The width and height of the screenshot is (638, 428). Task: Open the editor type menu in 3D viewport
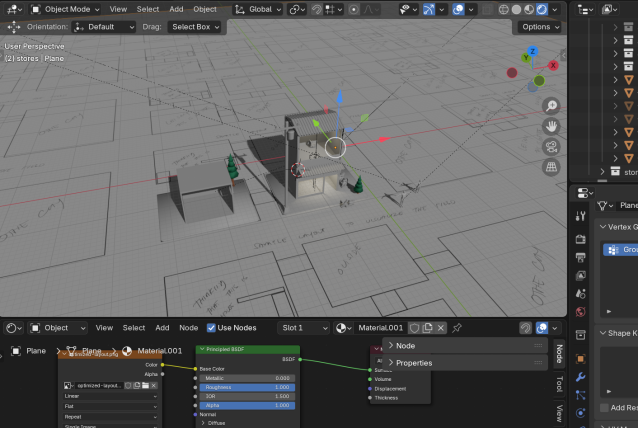point(14,9)
